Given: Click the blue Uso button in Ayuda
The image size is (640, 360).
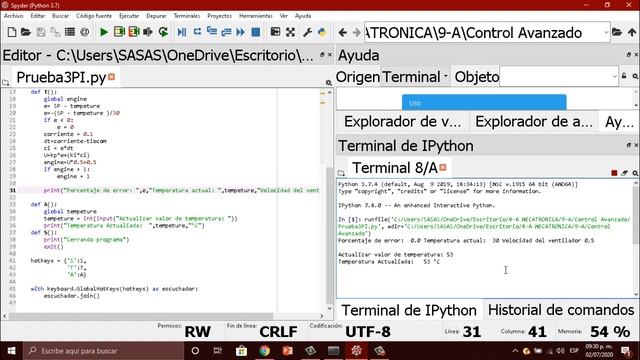Looking at the screenshot, I should coord(484,102).
